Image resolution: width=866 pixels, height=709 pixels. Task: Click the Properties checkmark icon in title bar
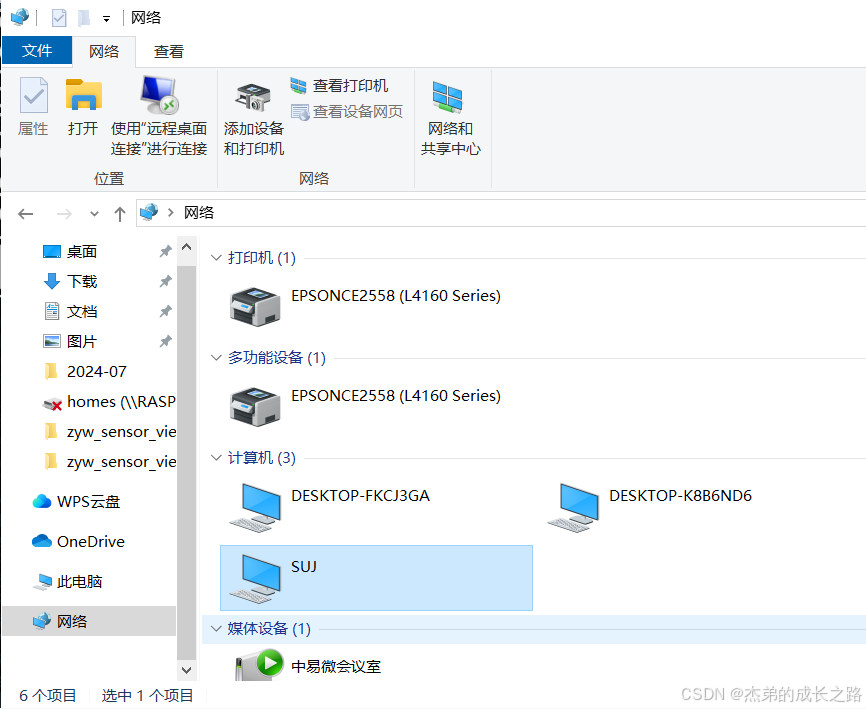click(59, 18)
